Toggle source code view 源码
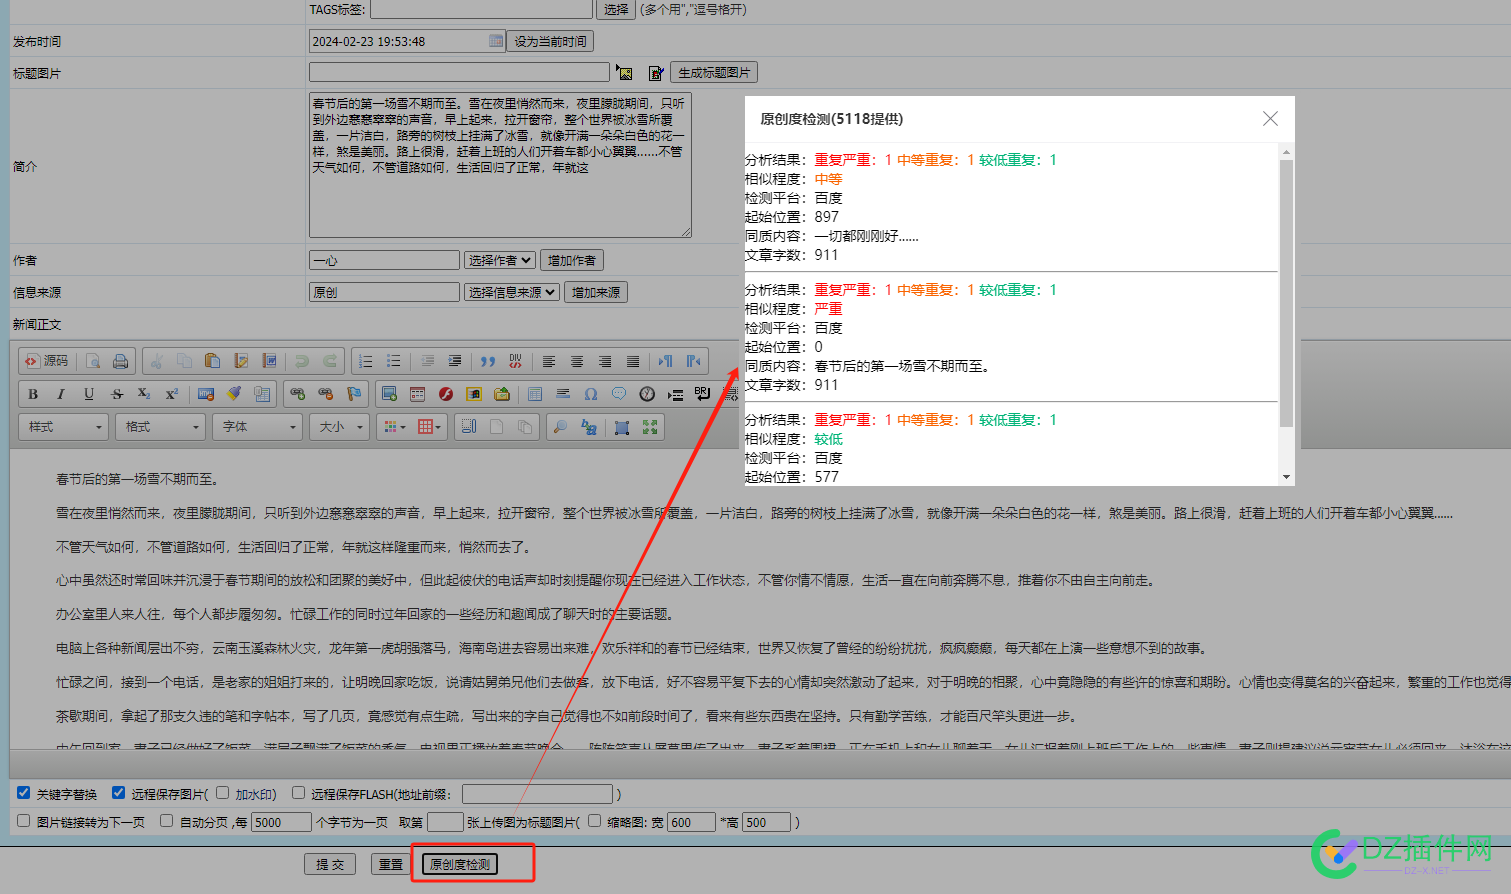This screenshot has height=894, width=1511. point(47,361)
